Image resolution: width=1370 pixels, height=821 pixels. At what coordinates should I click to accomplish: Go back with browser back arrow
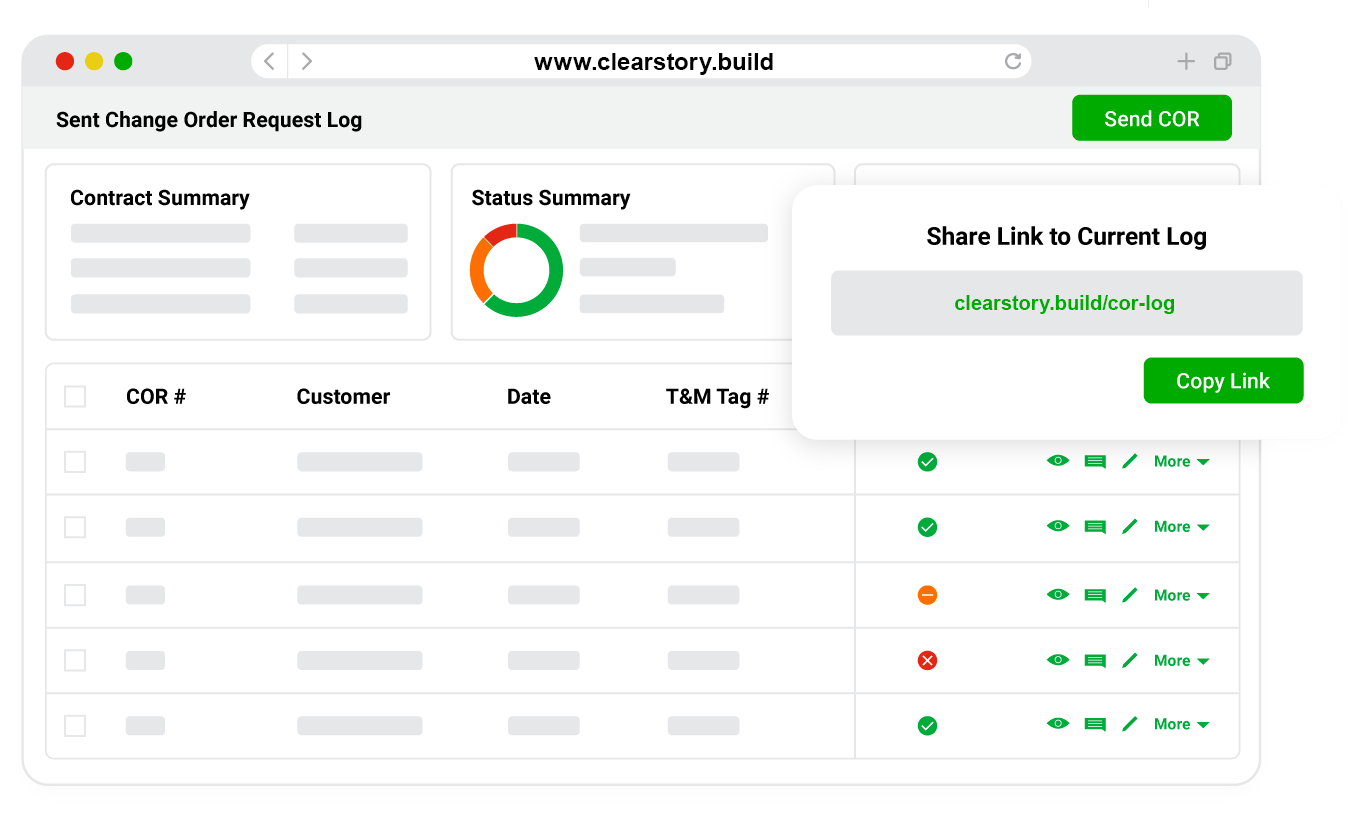coord(269,61)
